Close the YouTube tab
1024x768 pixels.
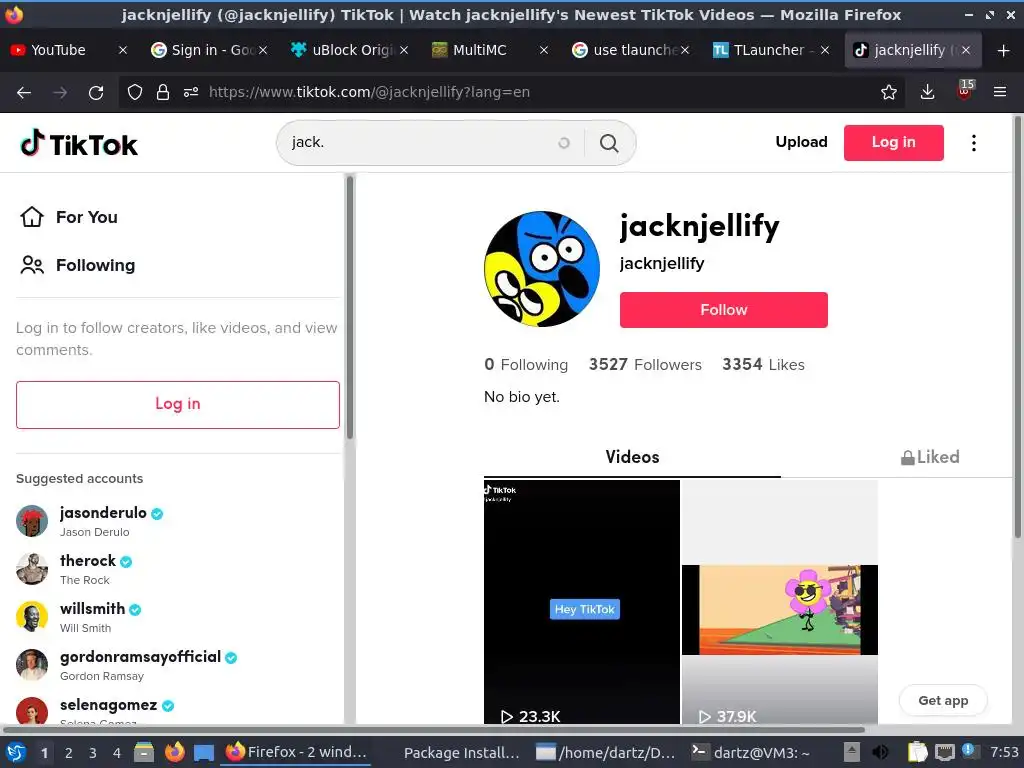click(x=122, y=50)
